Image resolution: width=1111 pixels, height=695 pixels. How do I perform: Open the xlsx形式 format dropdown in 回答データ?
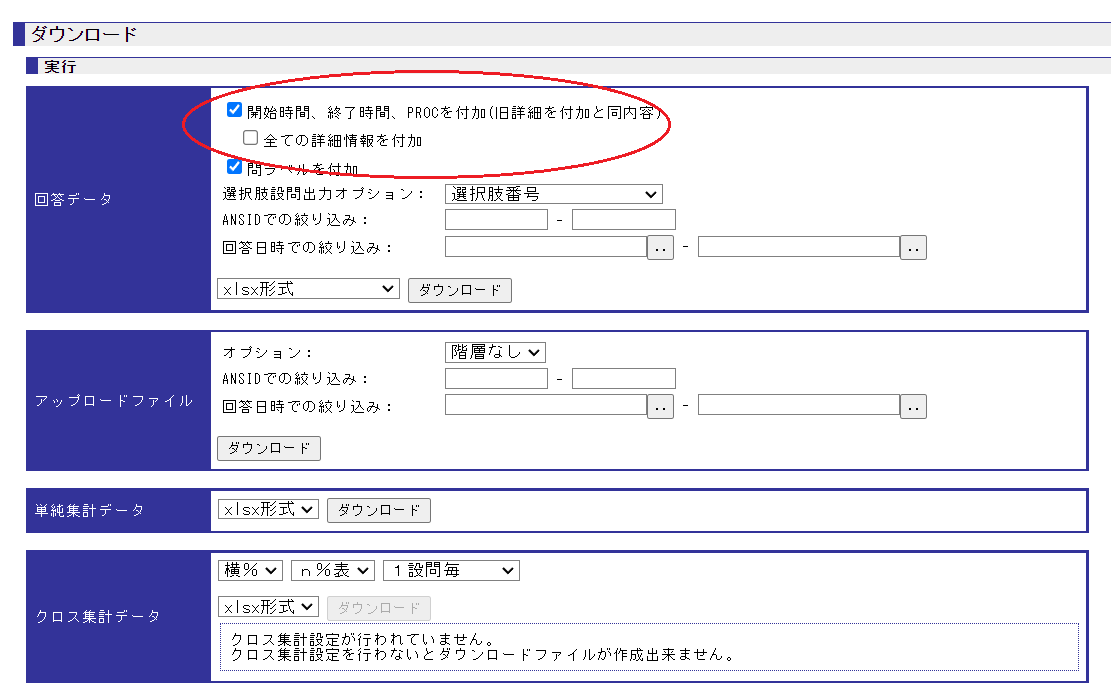point(308,289)
